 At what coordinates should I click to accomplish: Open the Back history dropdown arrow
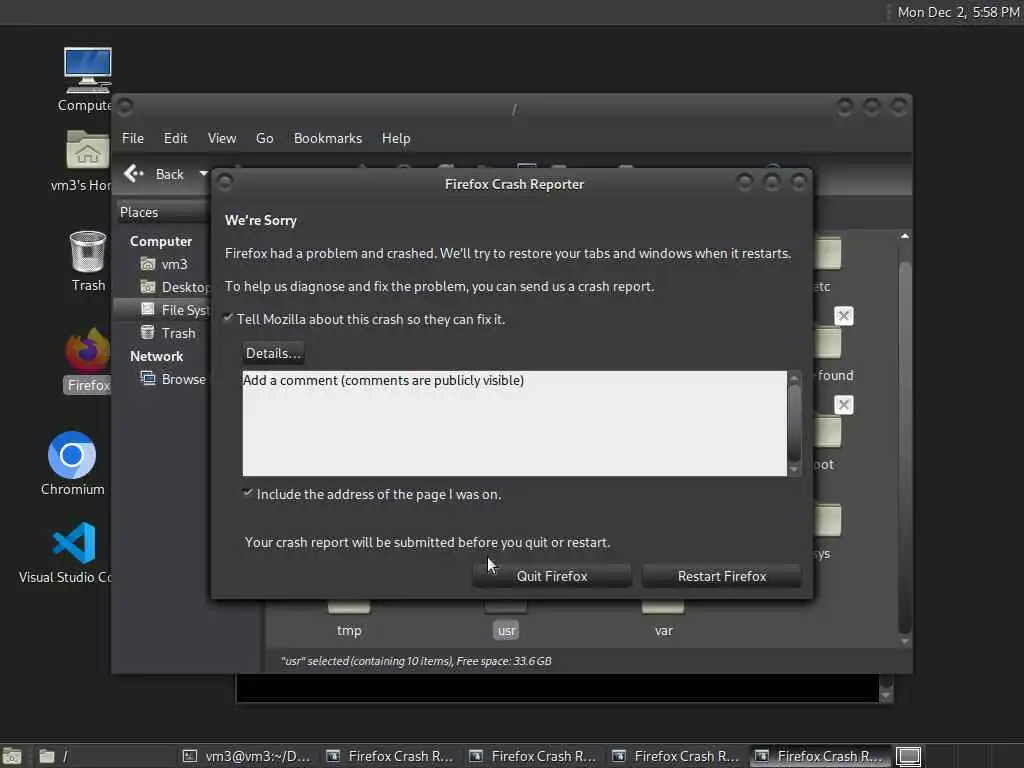204,174
